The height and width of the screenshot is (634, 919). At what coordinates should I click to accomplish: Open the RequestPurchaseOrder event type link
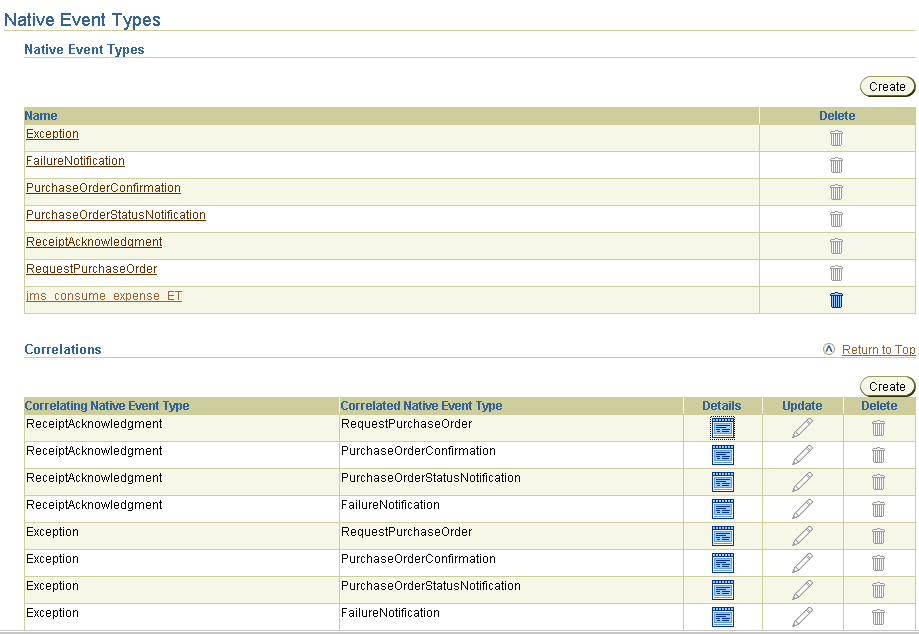91,268
